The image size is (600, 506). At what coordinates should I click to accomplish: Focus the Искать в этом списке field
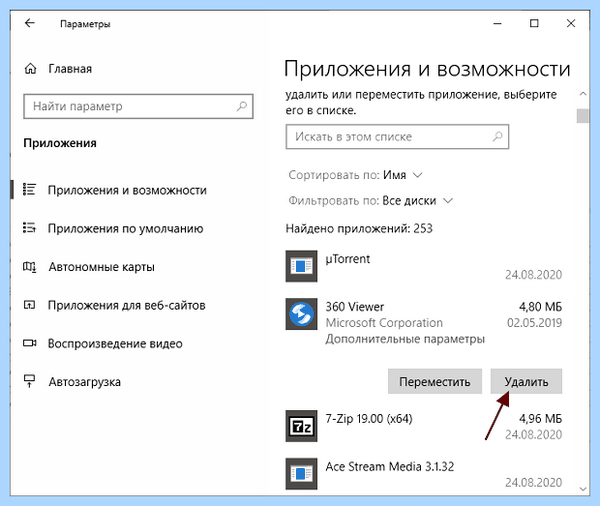pos(397,137)
